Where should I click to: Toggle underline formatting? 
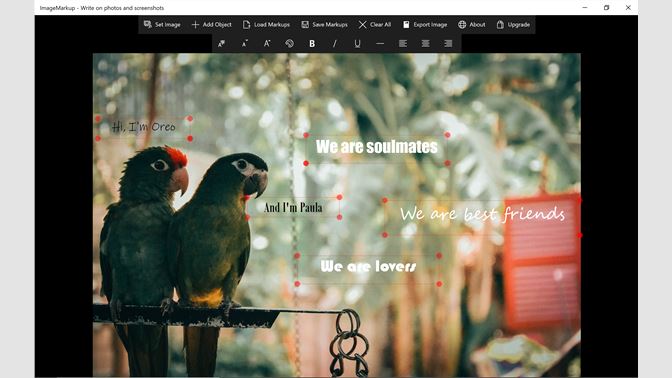tap(357, 43)
